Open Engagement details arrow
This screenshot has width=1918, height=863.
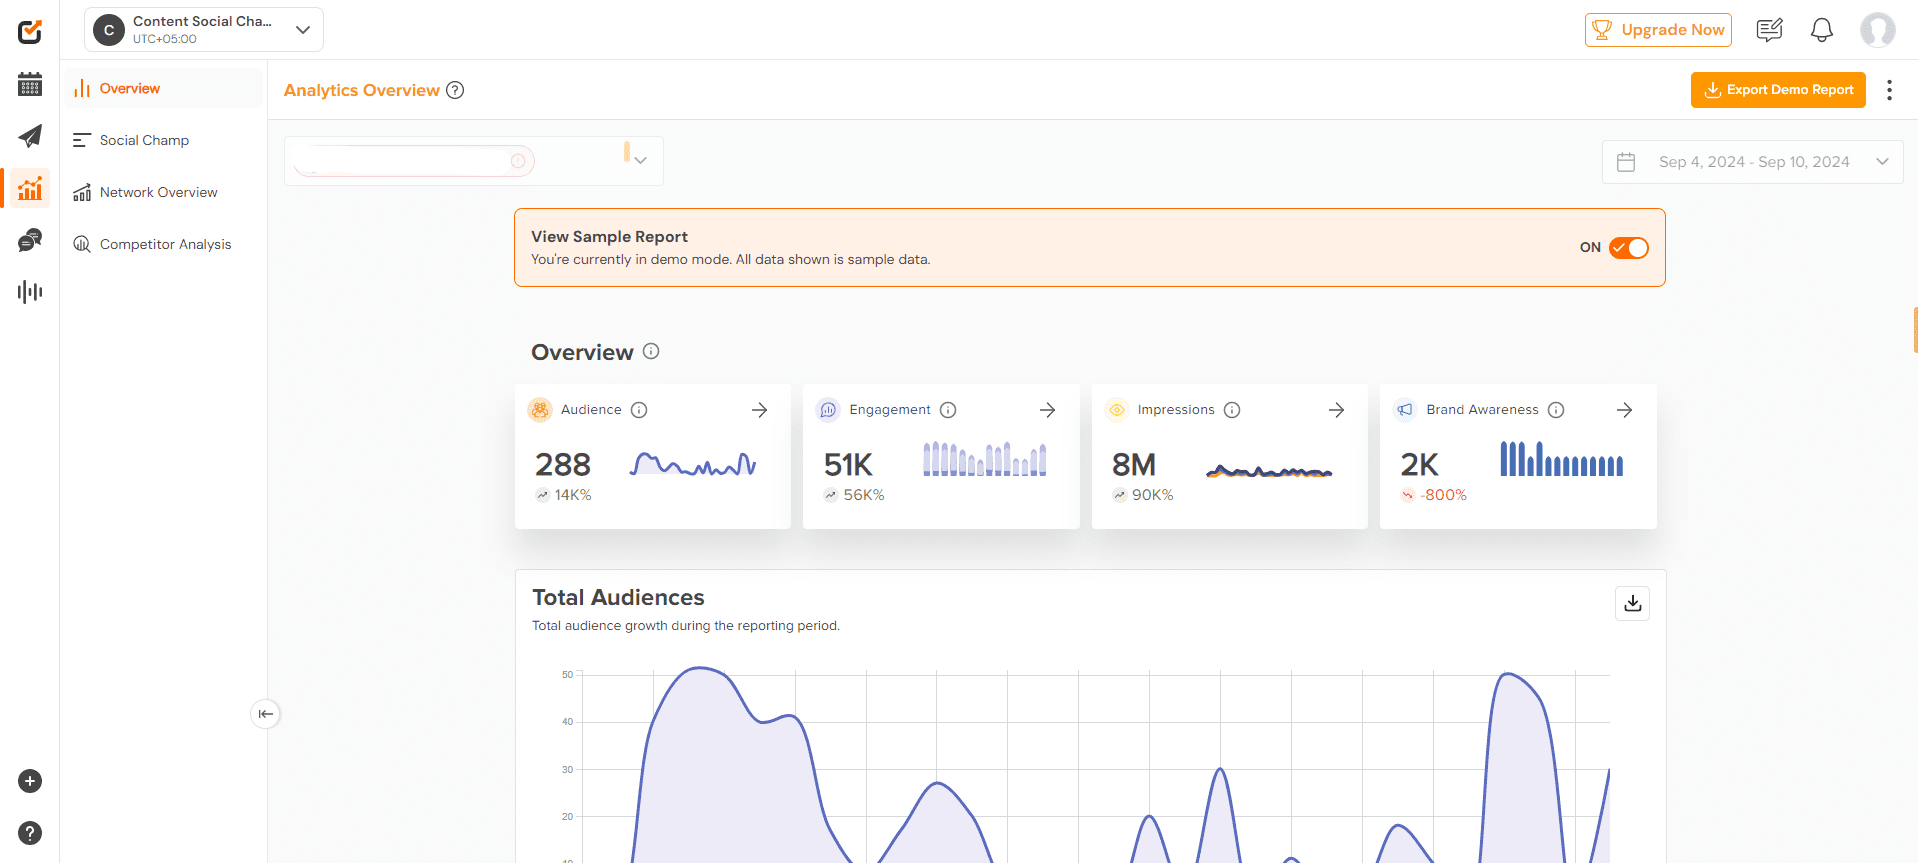(1048, 410)
